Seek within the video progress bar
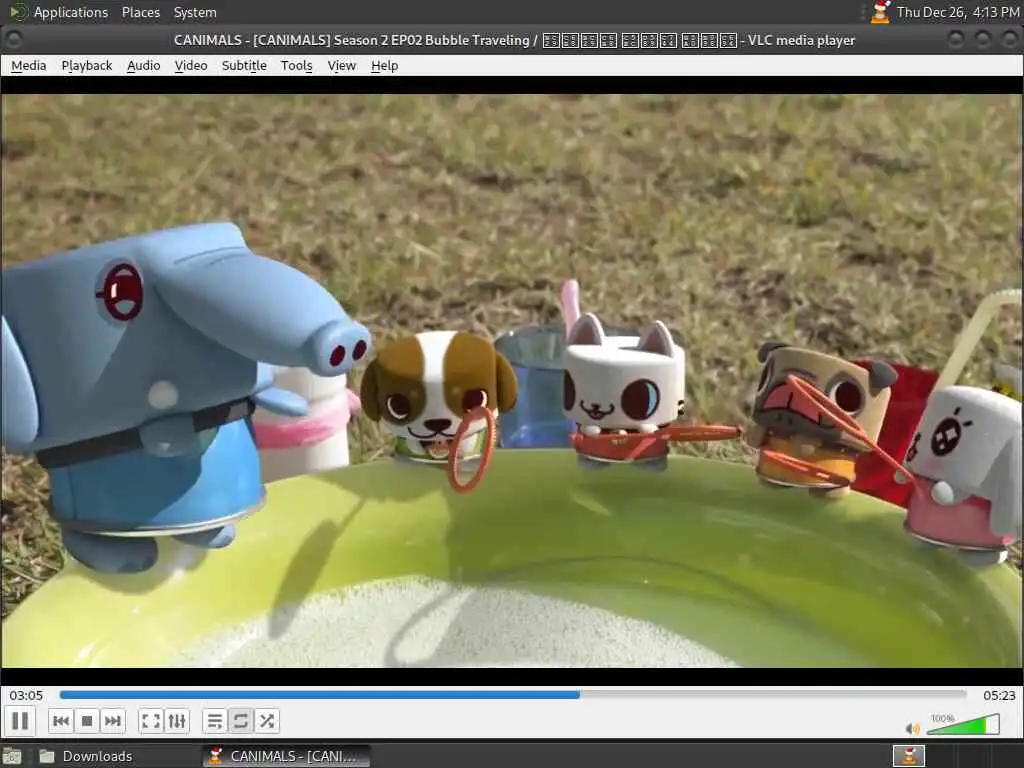This screenshot has height=768, width=1024. tap(513, 695)
